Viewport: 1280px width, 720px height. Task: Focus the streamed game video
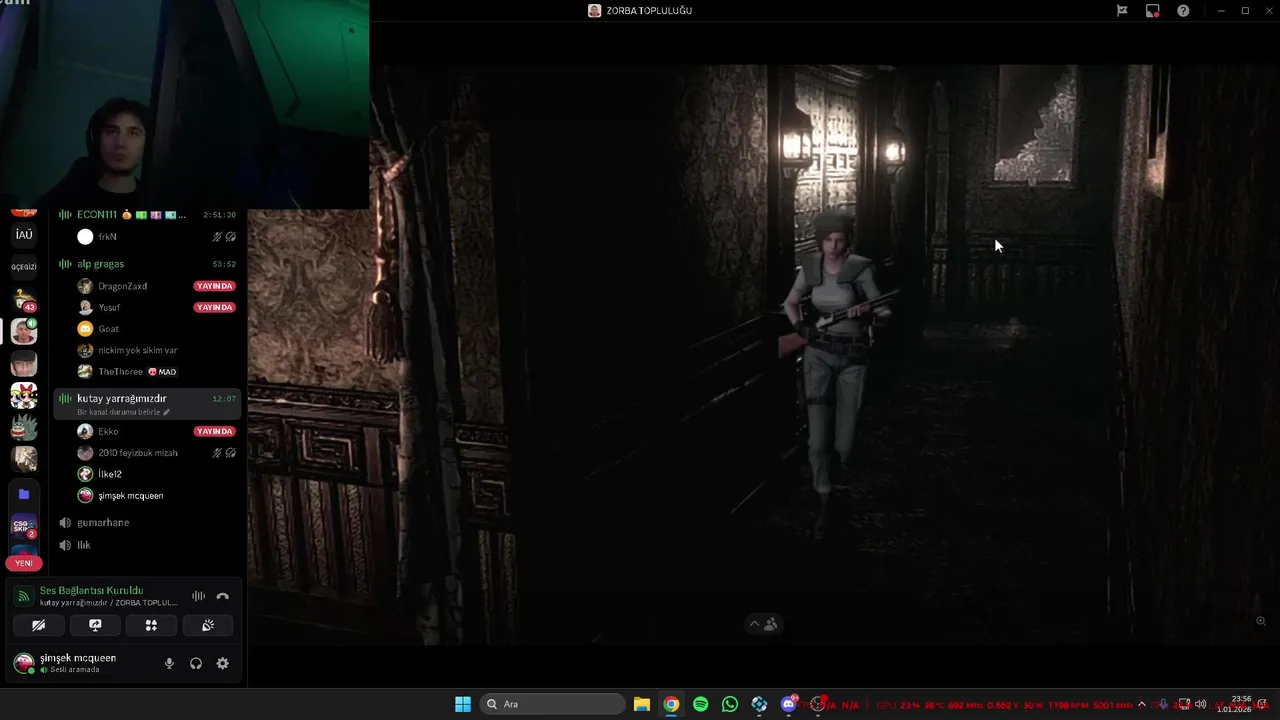(764, 355)
